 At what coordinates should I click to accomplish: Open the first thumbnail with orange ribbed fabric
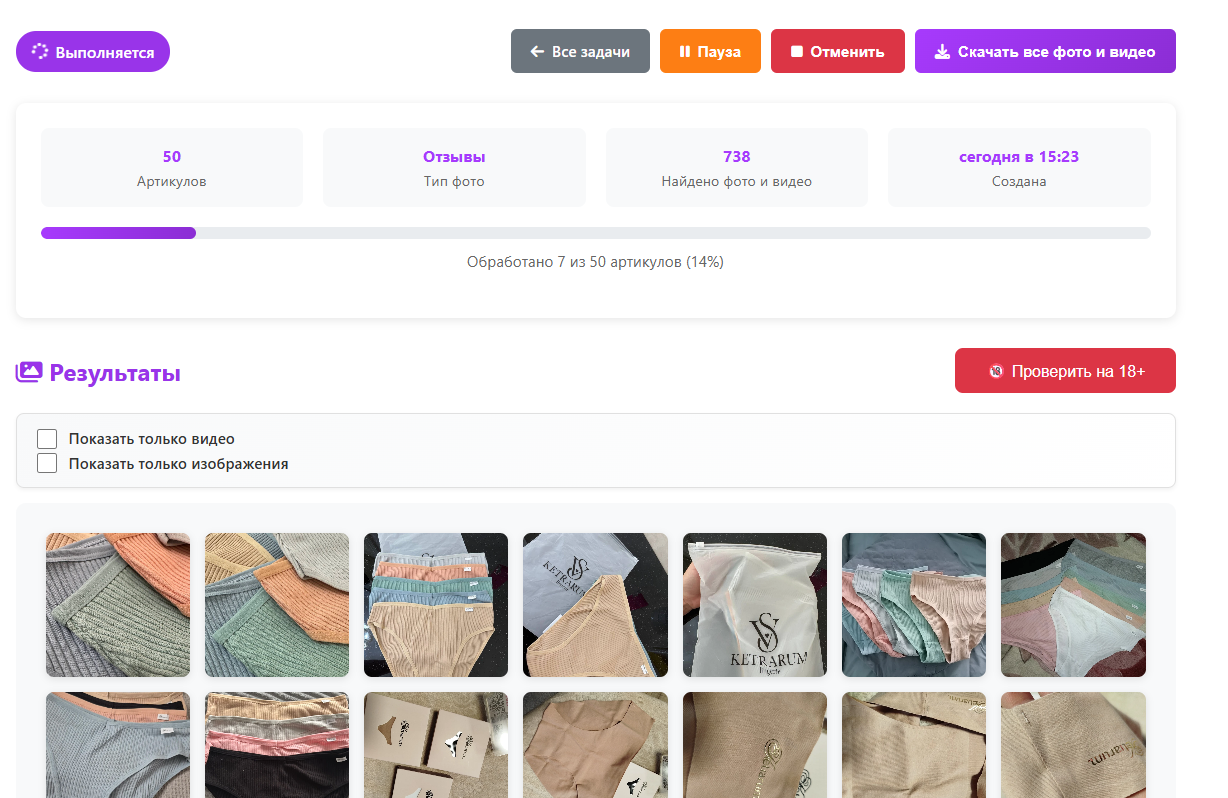pyautogui.click(x=118, y=605)
